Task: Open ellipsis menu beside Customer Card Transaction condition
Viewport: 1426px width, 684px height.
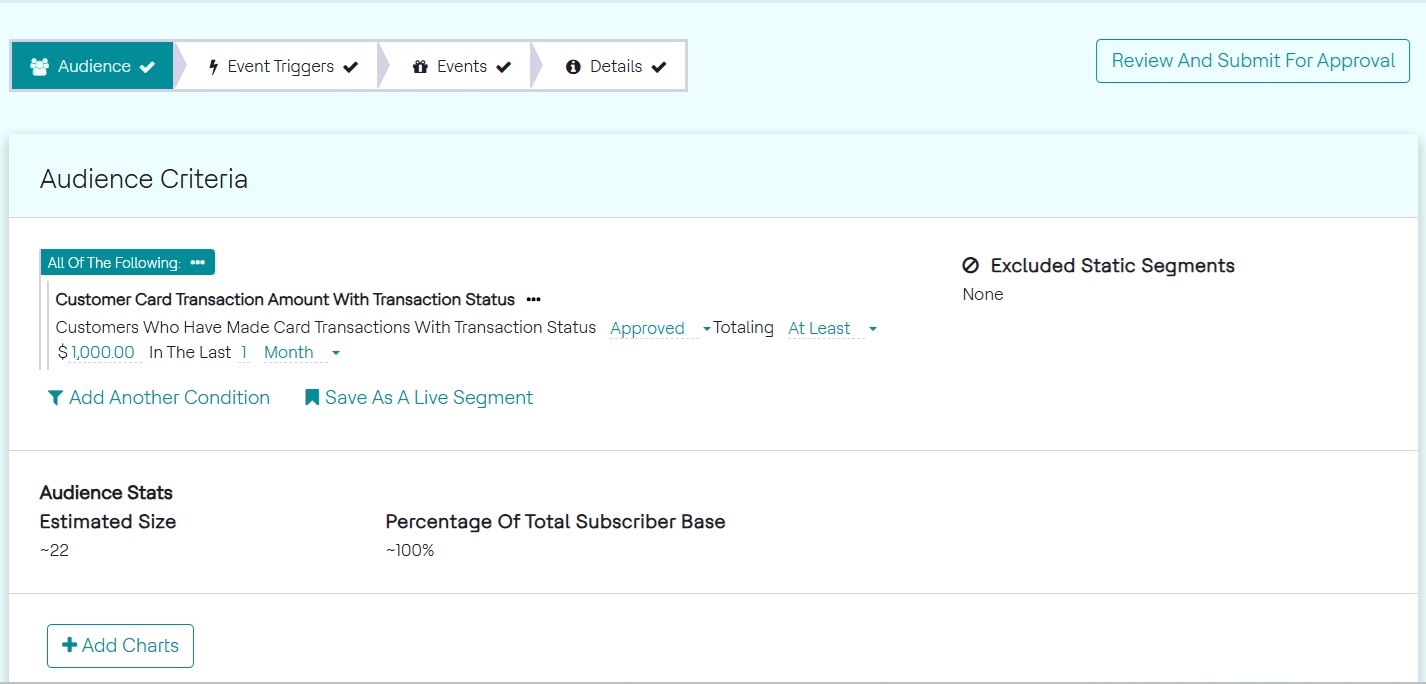Action: pyautogui.click(x=533, y=299)
